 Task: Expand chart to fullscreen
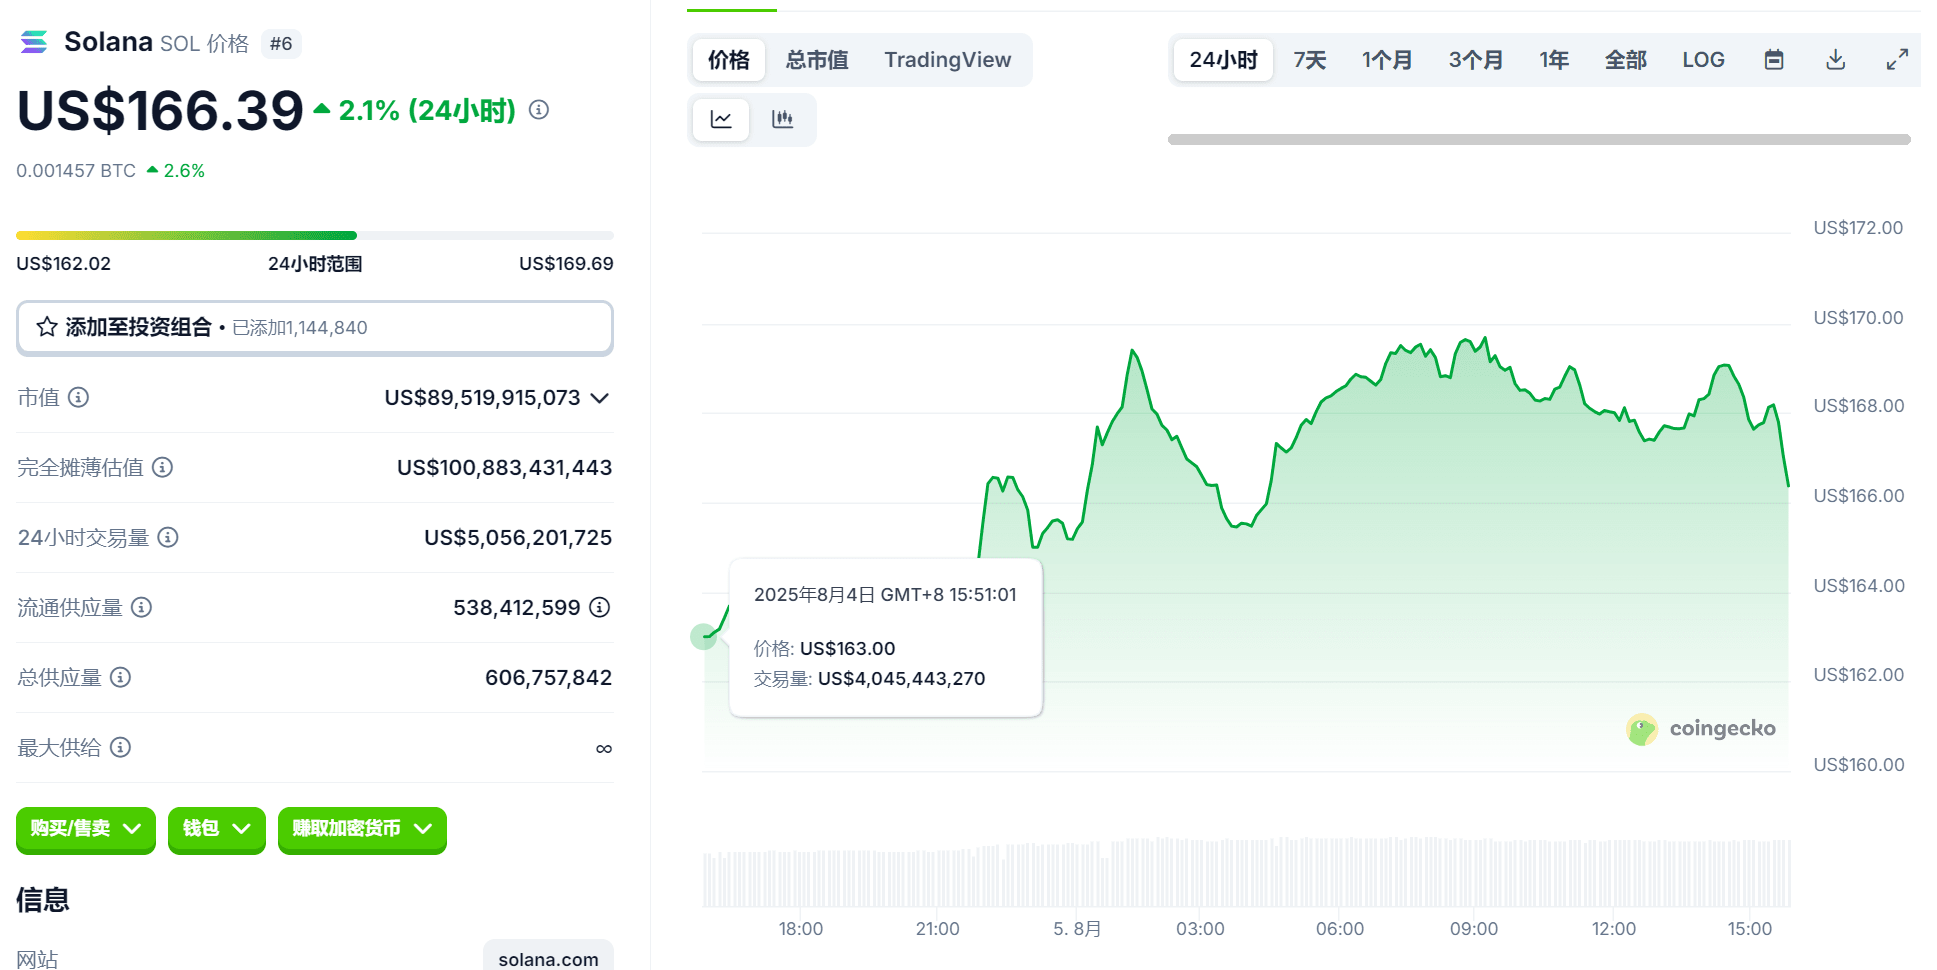click(x=1897, y=60)
